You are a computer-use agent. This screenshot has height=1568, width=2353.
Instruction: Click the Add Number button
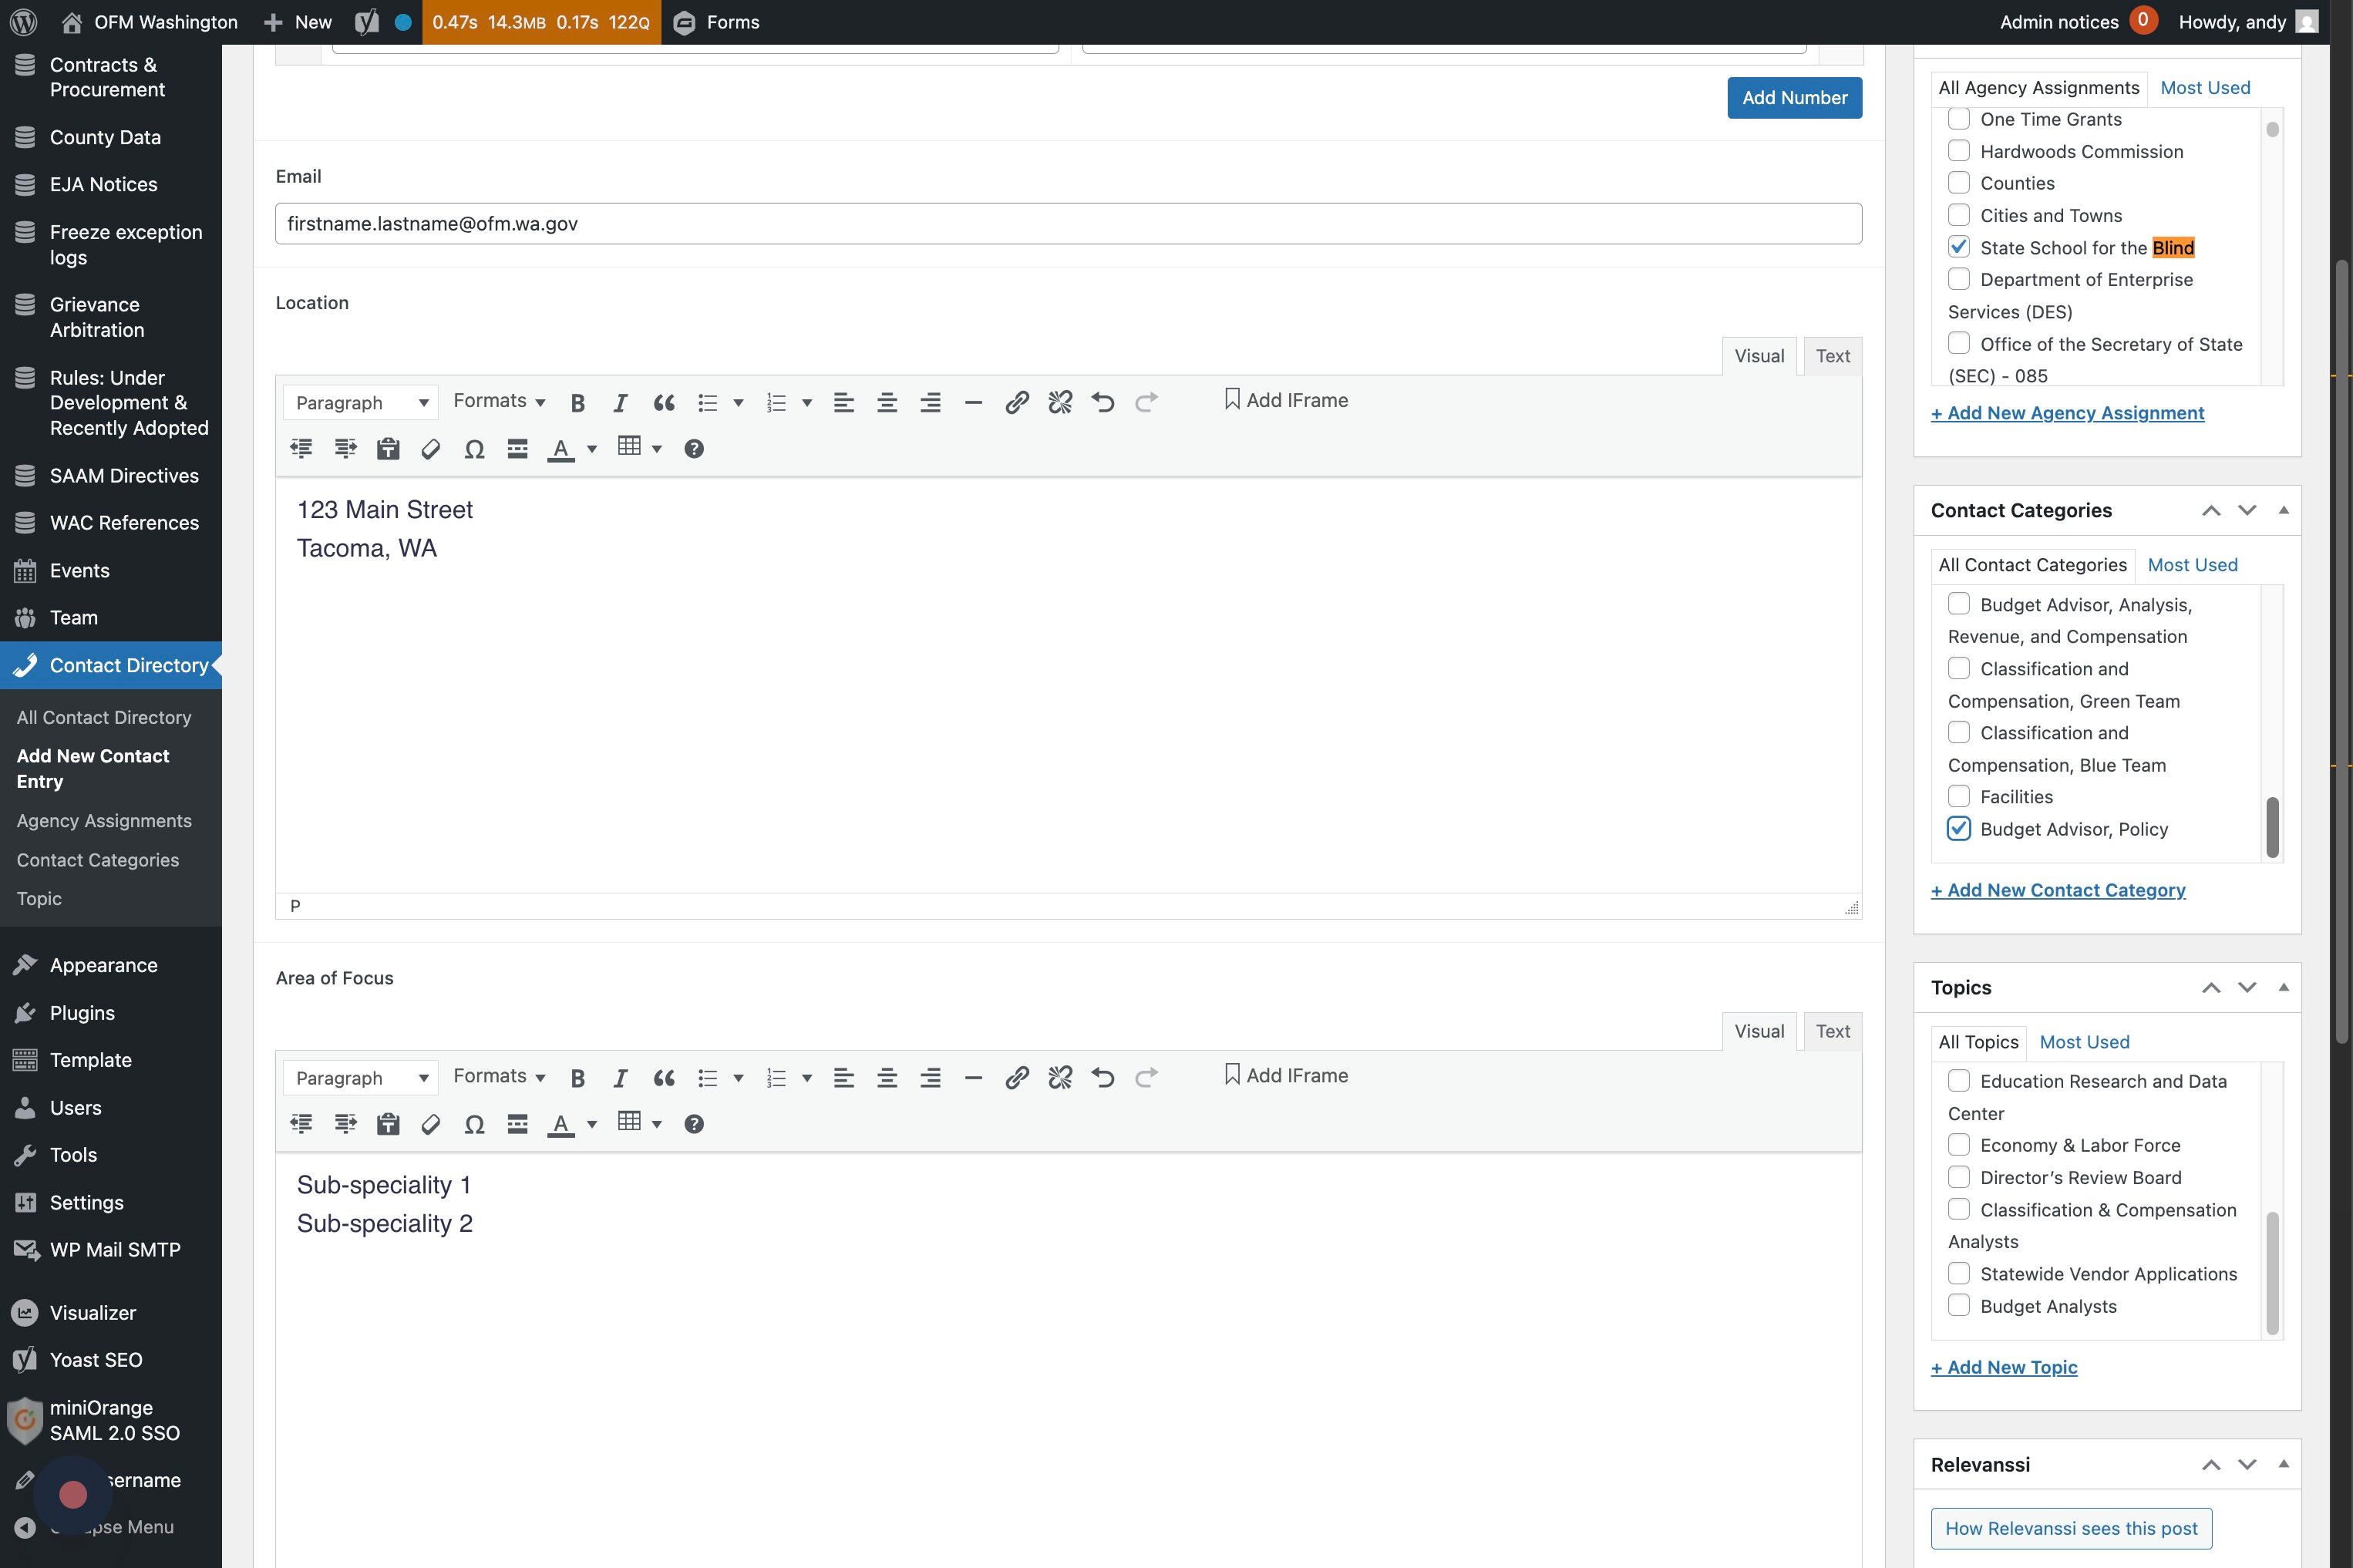1794,98
